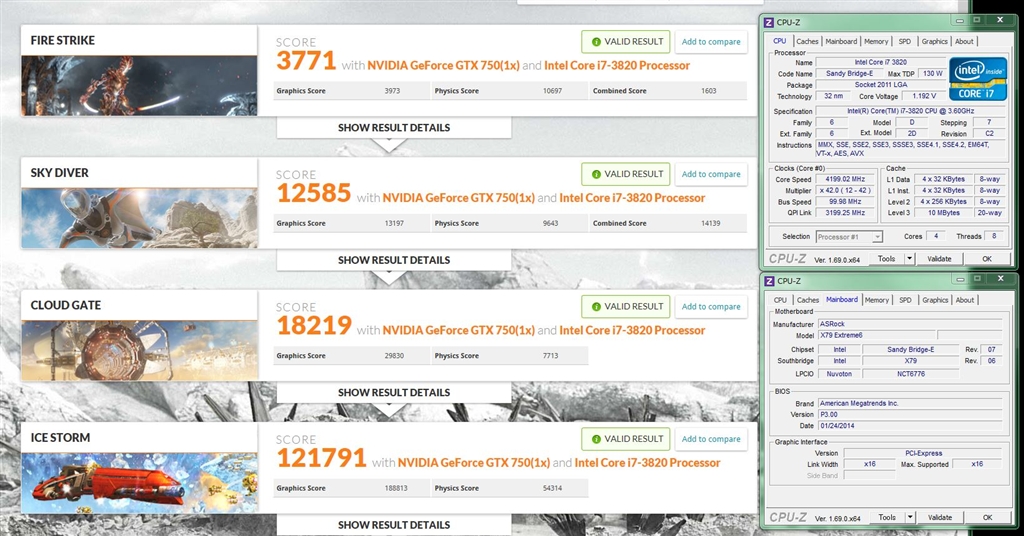1024x536 pixels.
Task: Click Ice Storm score 121791
Action: coord(321,458)
